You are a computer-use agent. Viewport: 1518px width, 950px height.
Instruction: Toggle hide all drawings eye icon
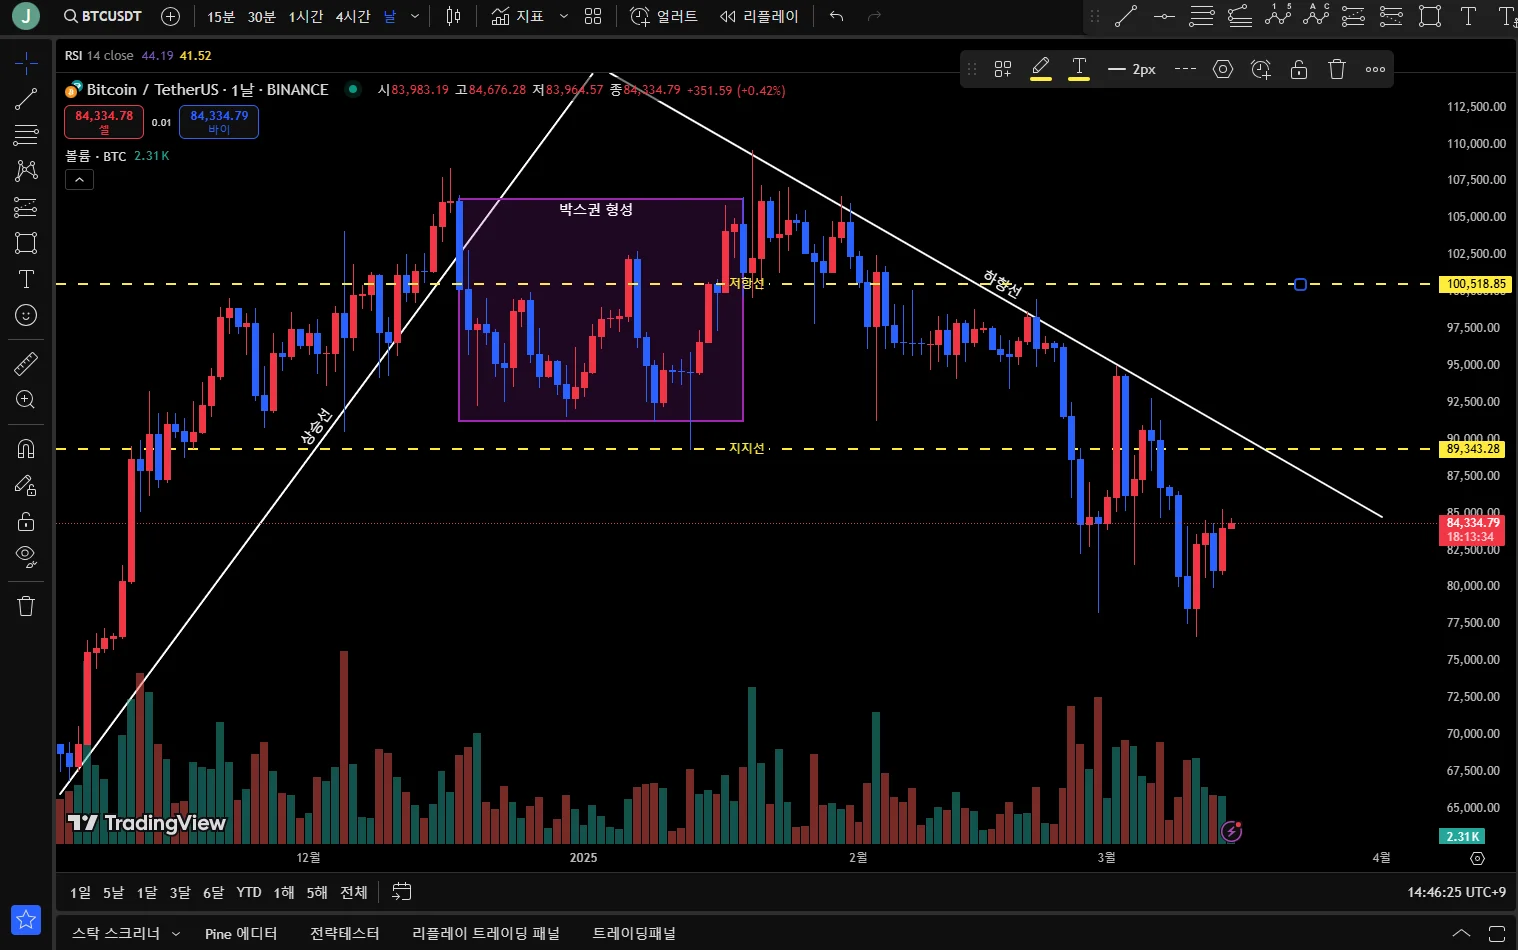point(26,556)
